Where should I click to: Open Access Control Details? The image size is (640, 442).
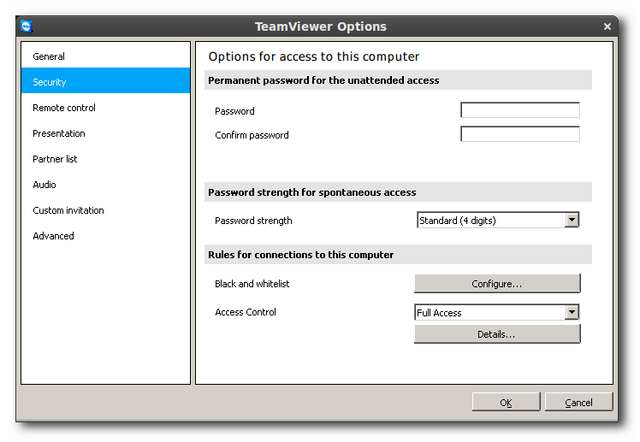[x=497, y=334]
